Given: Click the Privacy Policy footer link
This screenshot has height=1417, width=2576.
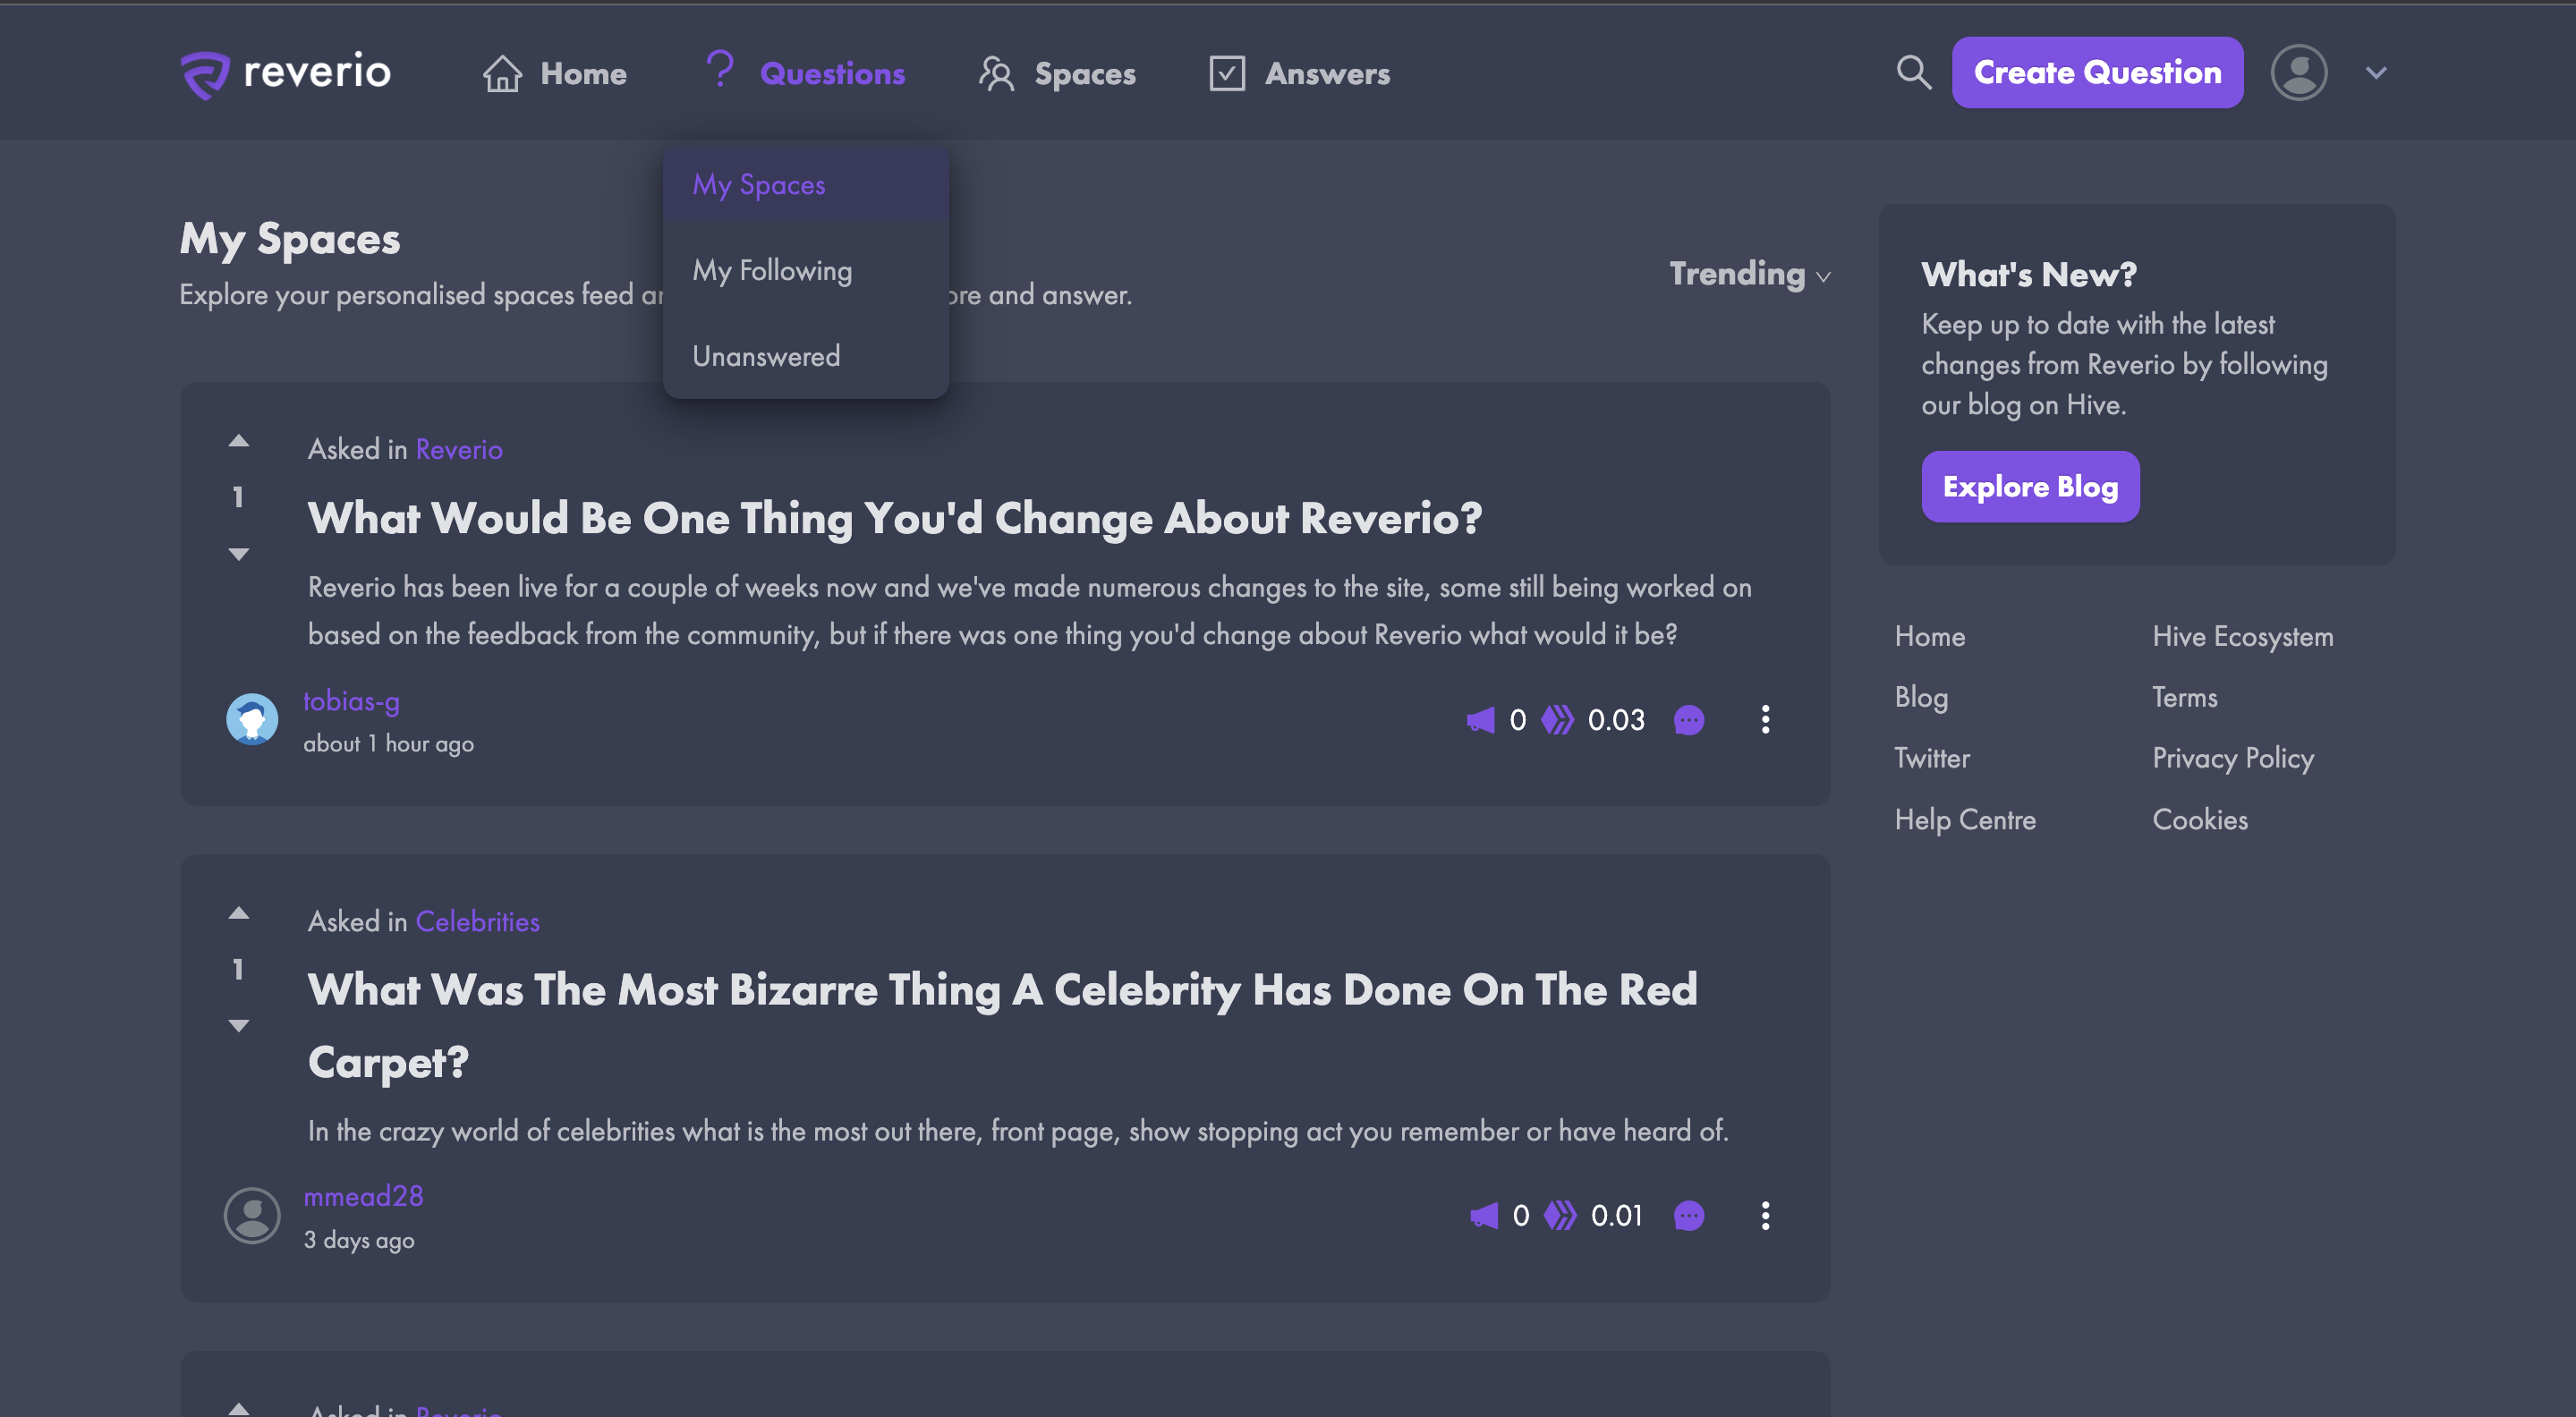Looking at the screenshot, I should click(x=2233, y=758).
